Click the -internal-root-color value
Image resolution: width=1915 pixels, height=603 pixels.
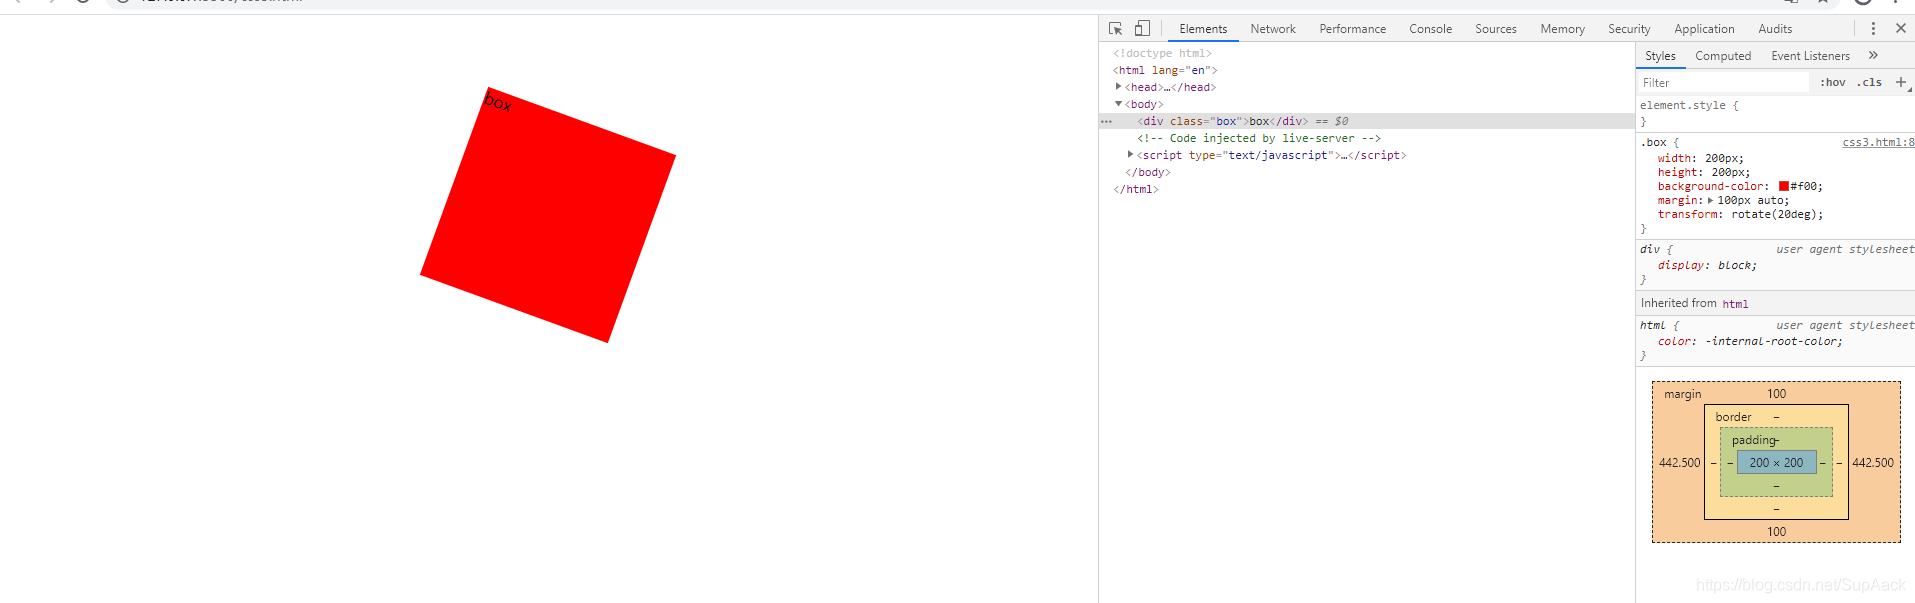tap(1773, 342)
